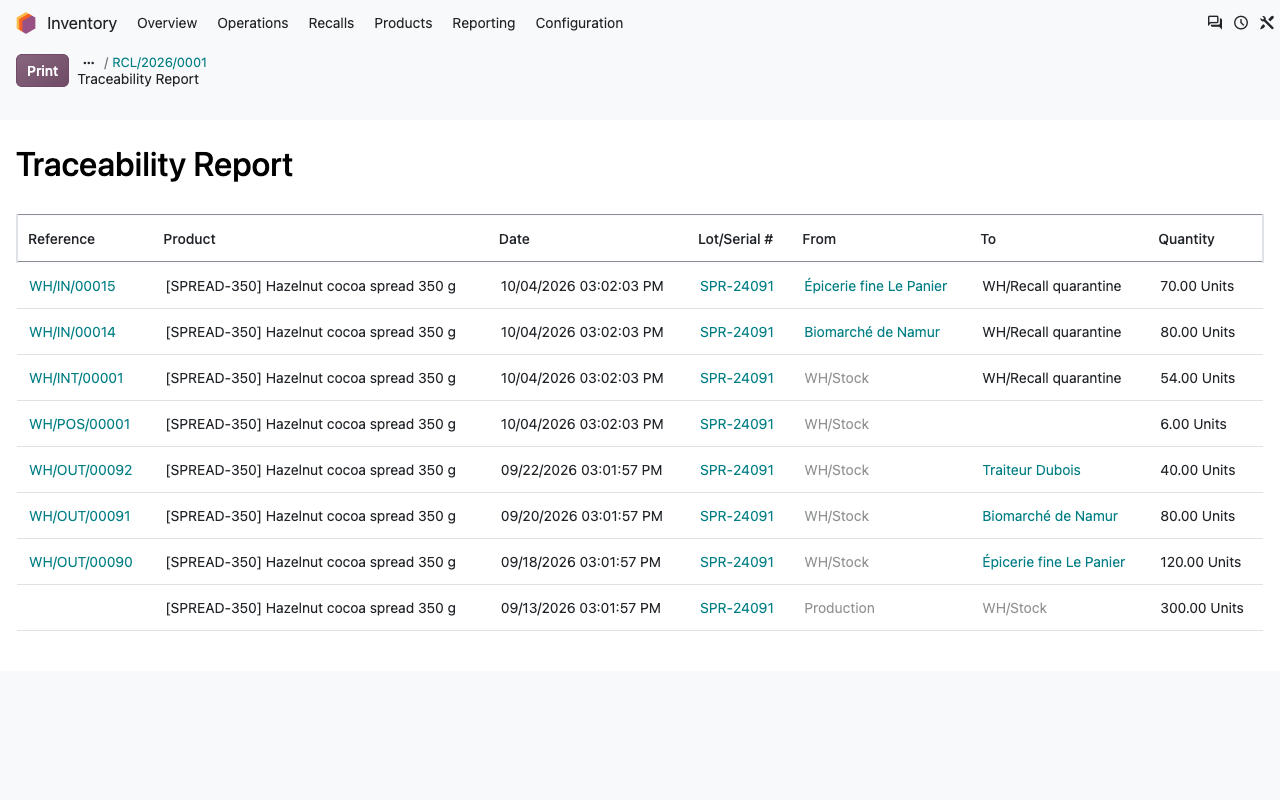Click WH/Recall quarantine in the WH/INT/00001 row
Screen dimensions: 1280x800
(x=1052, y=378)
